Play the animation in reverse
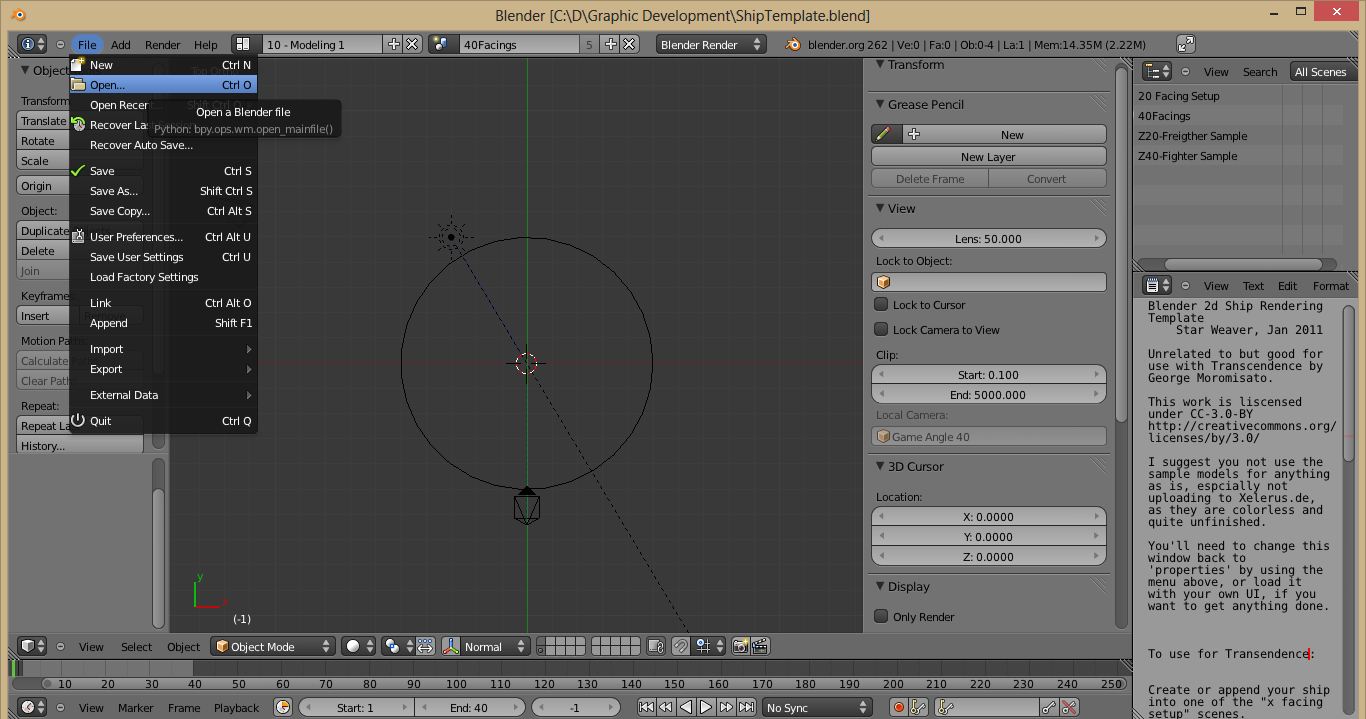The height and width of the screenshot is (719, 1366). [686, 707]
